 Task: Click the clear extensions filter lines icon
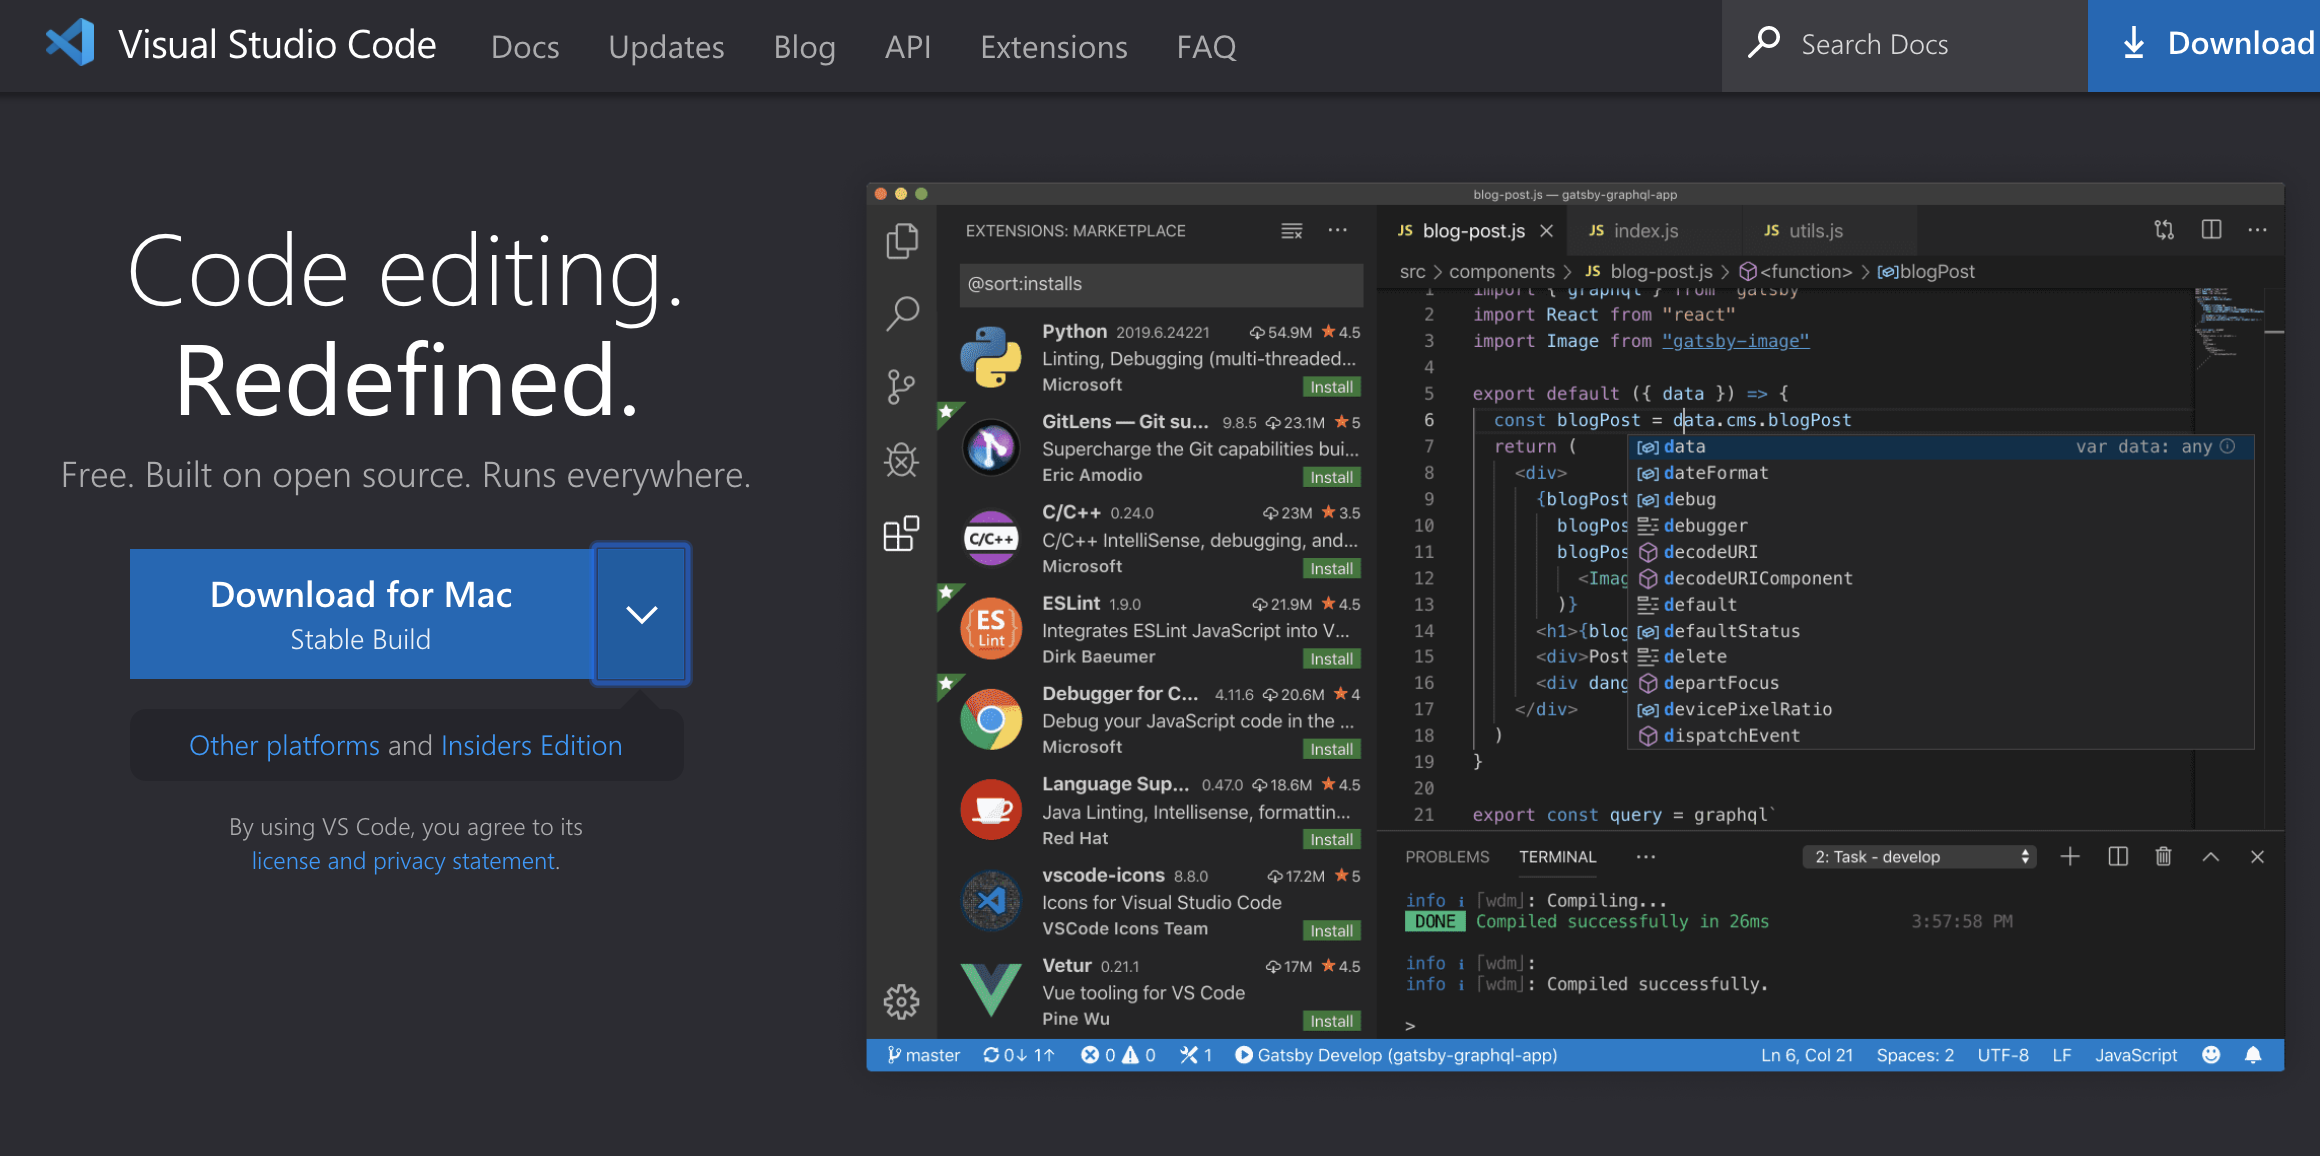click(1292, 231)
